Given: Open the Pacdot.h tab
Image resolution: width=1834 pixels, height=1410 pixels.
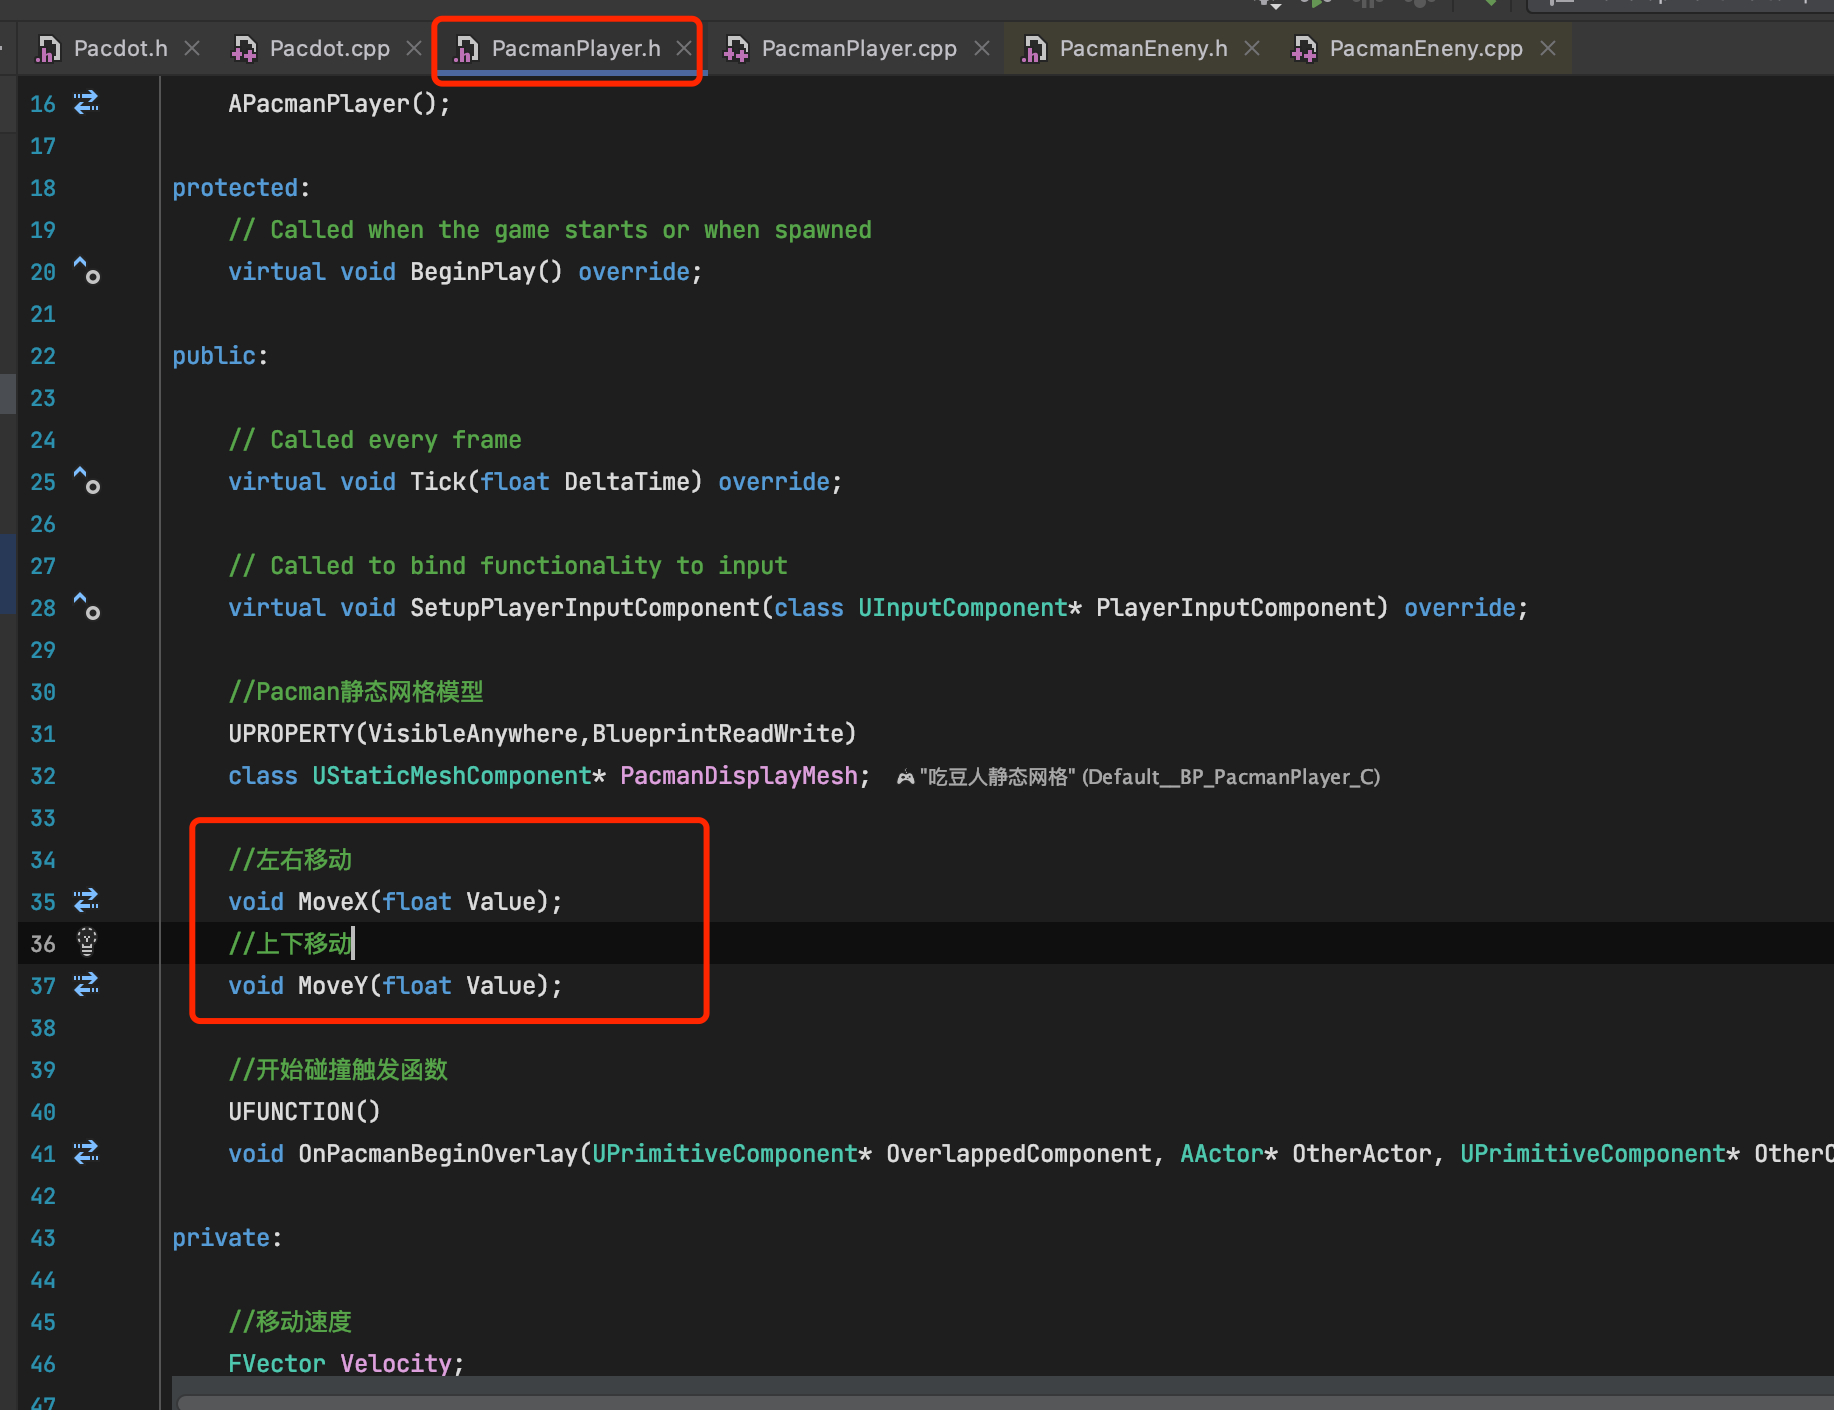Looking at the screenshot, I should (120, 47).
